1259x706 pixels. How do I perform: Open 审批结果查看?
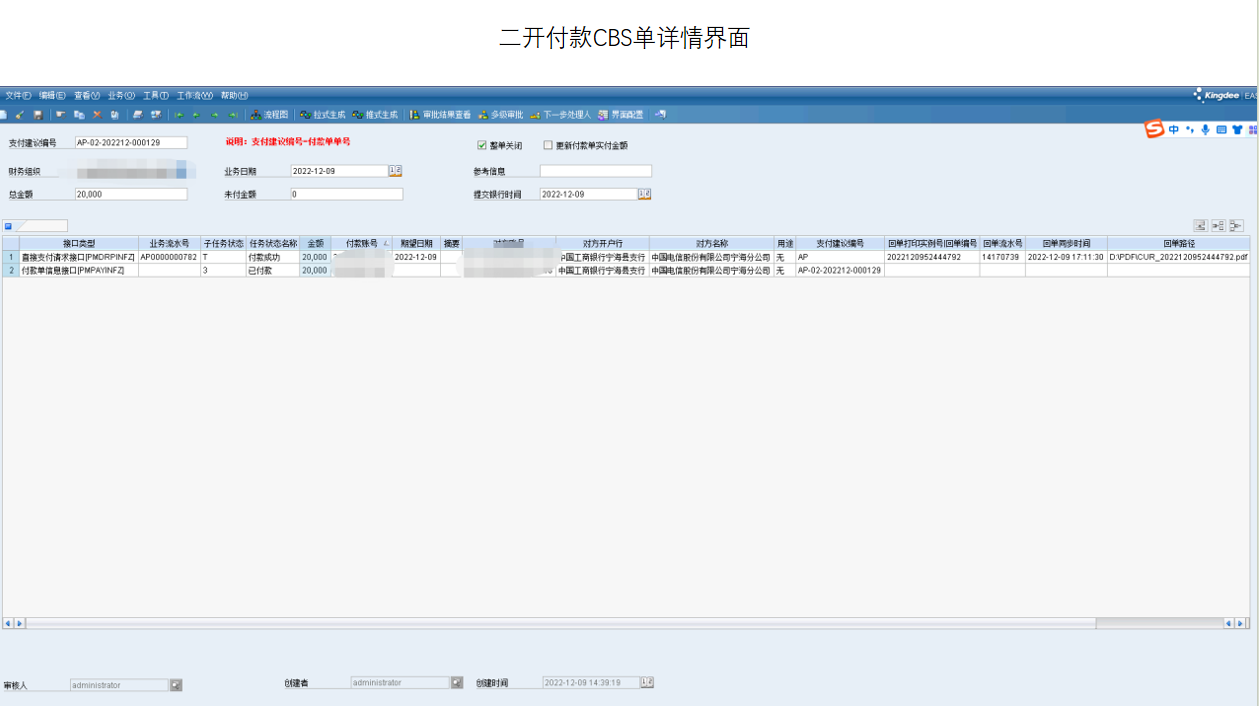[440, 115]
